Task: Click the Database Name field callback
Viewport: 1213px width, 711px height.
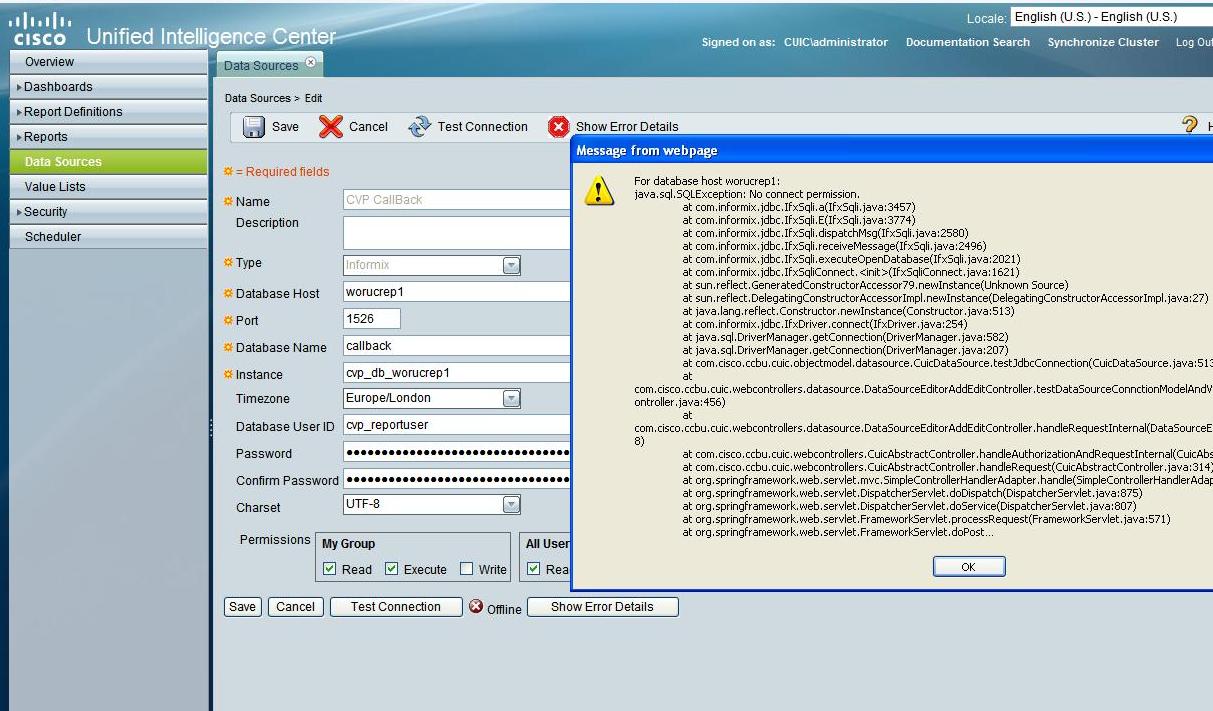Action: pos(457,345)
